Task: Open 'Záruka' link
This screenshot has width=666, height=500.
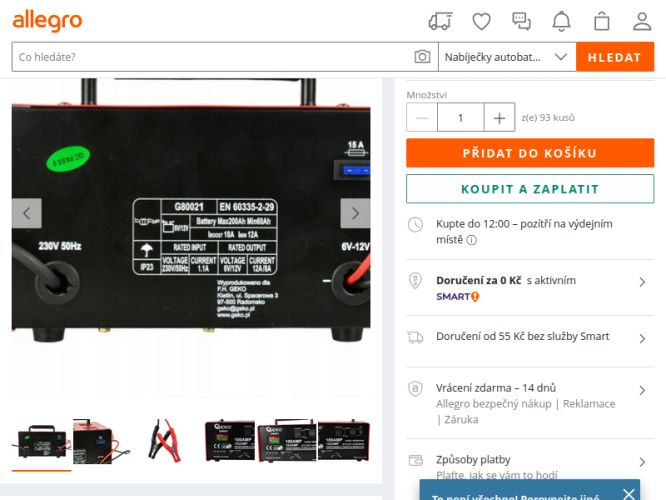Action: pyautogui.click(x=461, y=420)
